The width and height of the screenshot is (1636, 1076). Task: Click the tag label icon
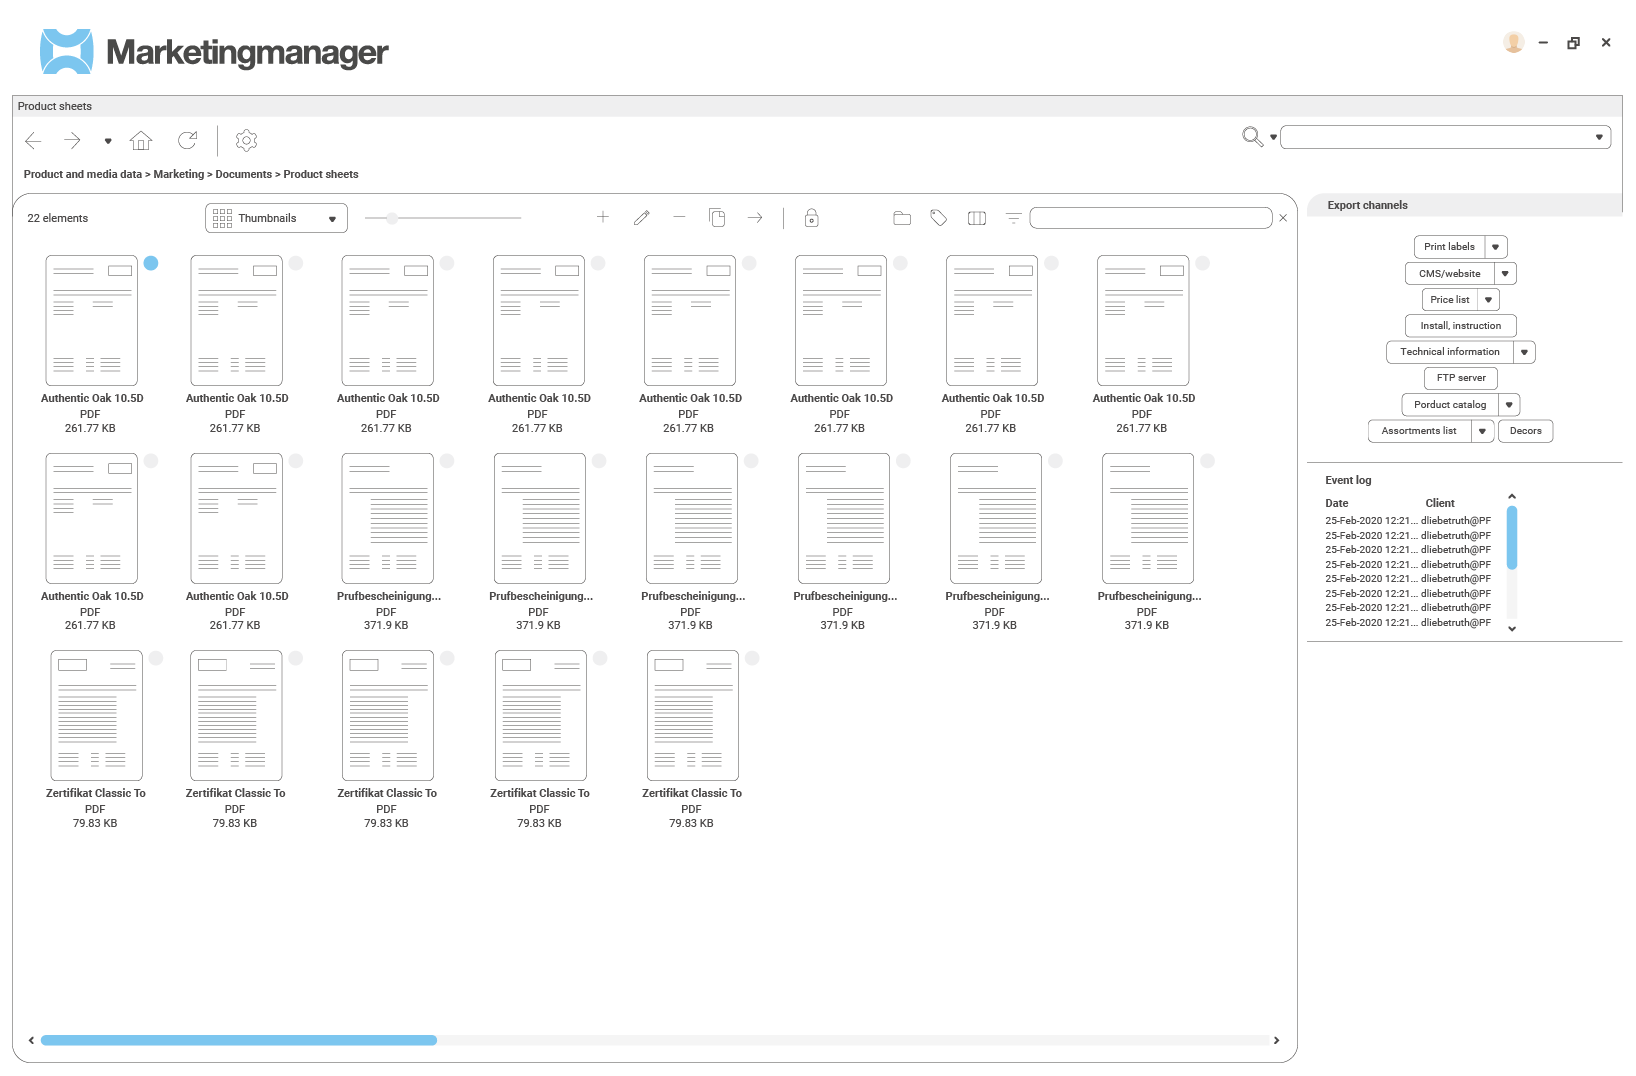[x=938, y=218]
